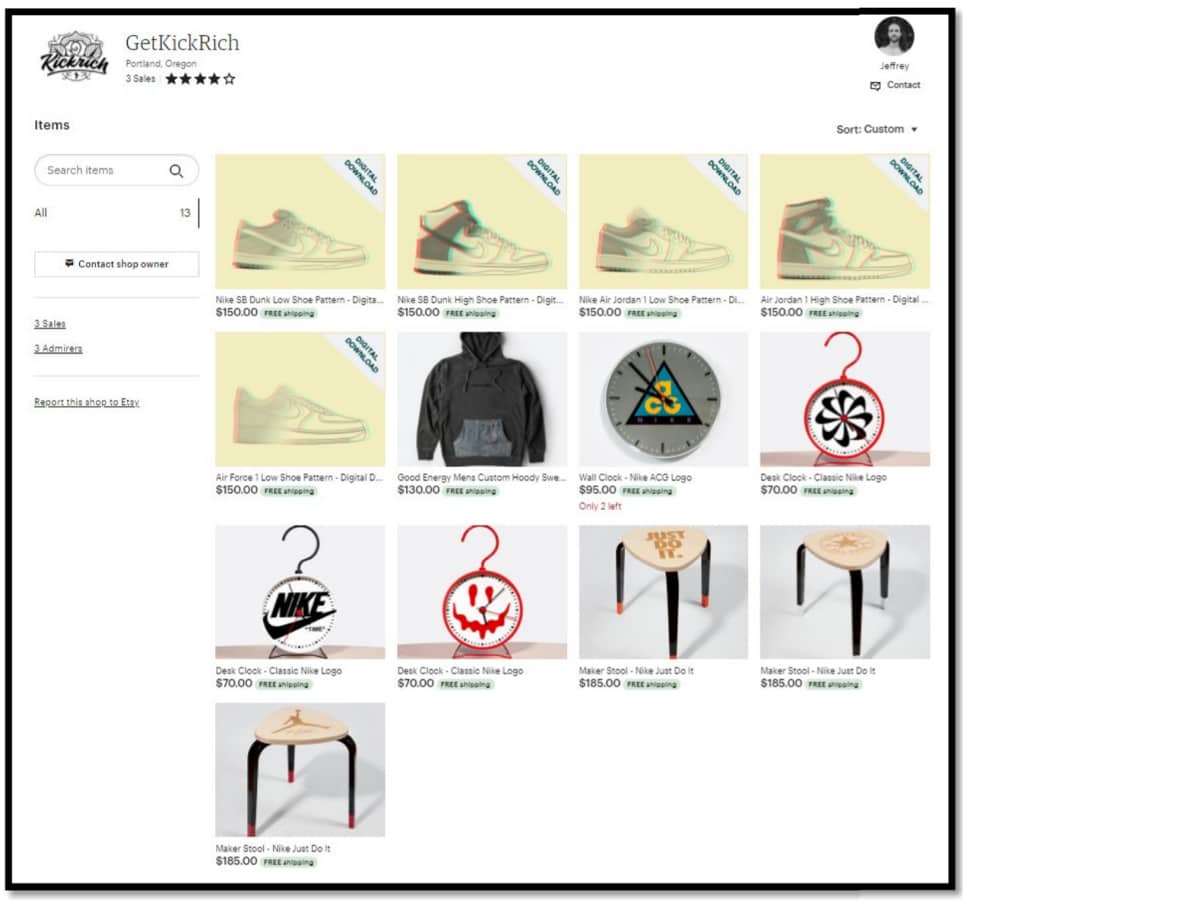The width and height of the screenshot is (1200, 900).
Task: Click the Digital Download badge on Air Force 1
Action: 359,355
